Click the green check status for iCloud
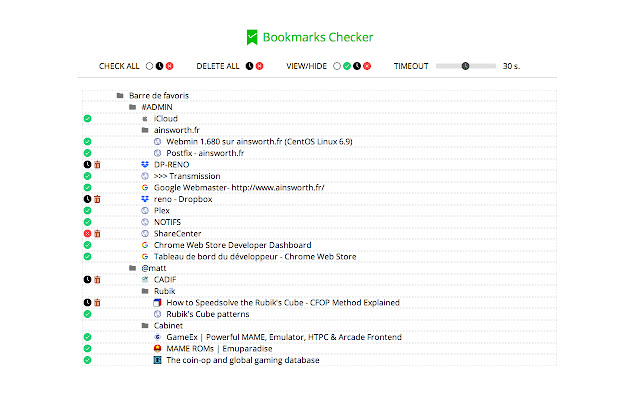 tap(87, 119)
